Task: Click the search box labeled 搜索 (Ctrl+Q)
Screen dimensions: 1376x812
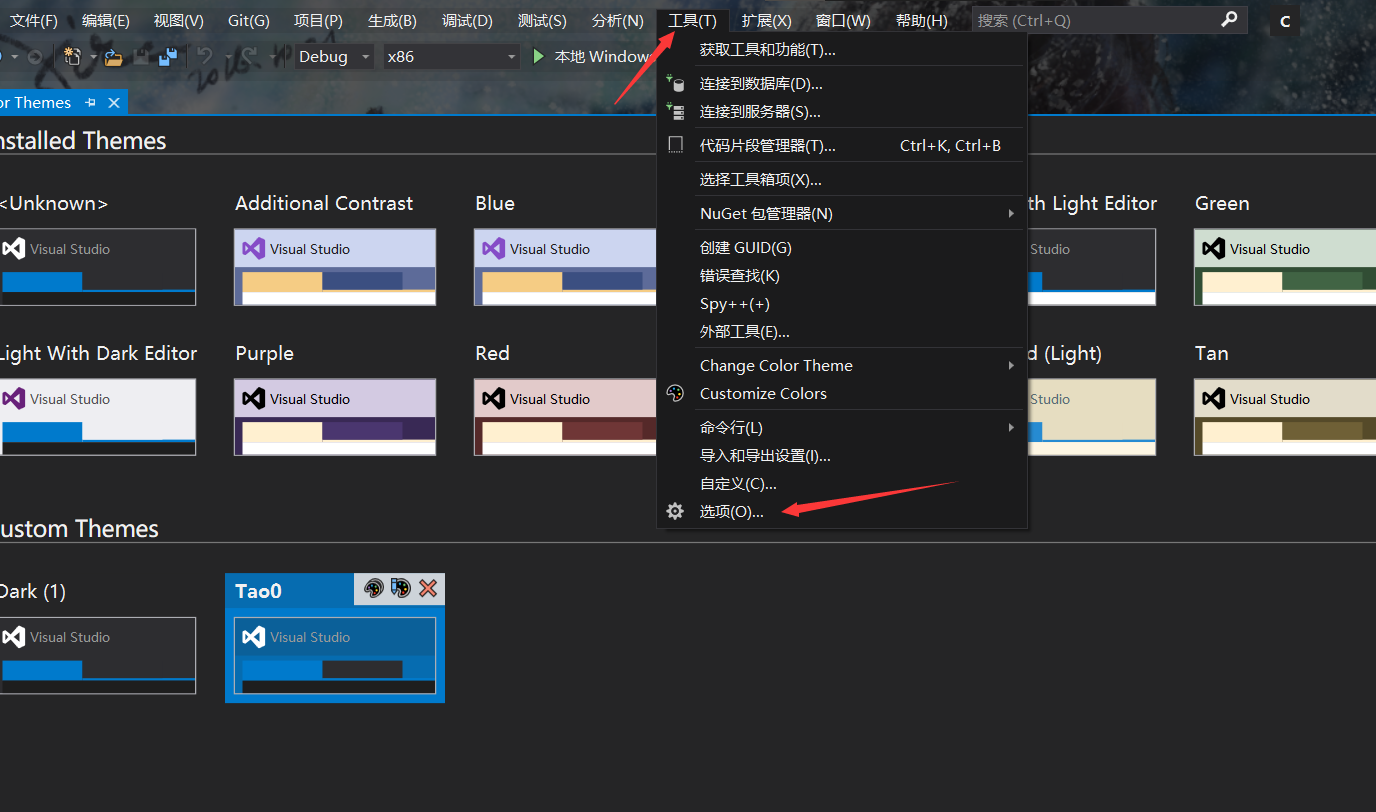Action: point(1100,19)
